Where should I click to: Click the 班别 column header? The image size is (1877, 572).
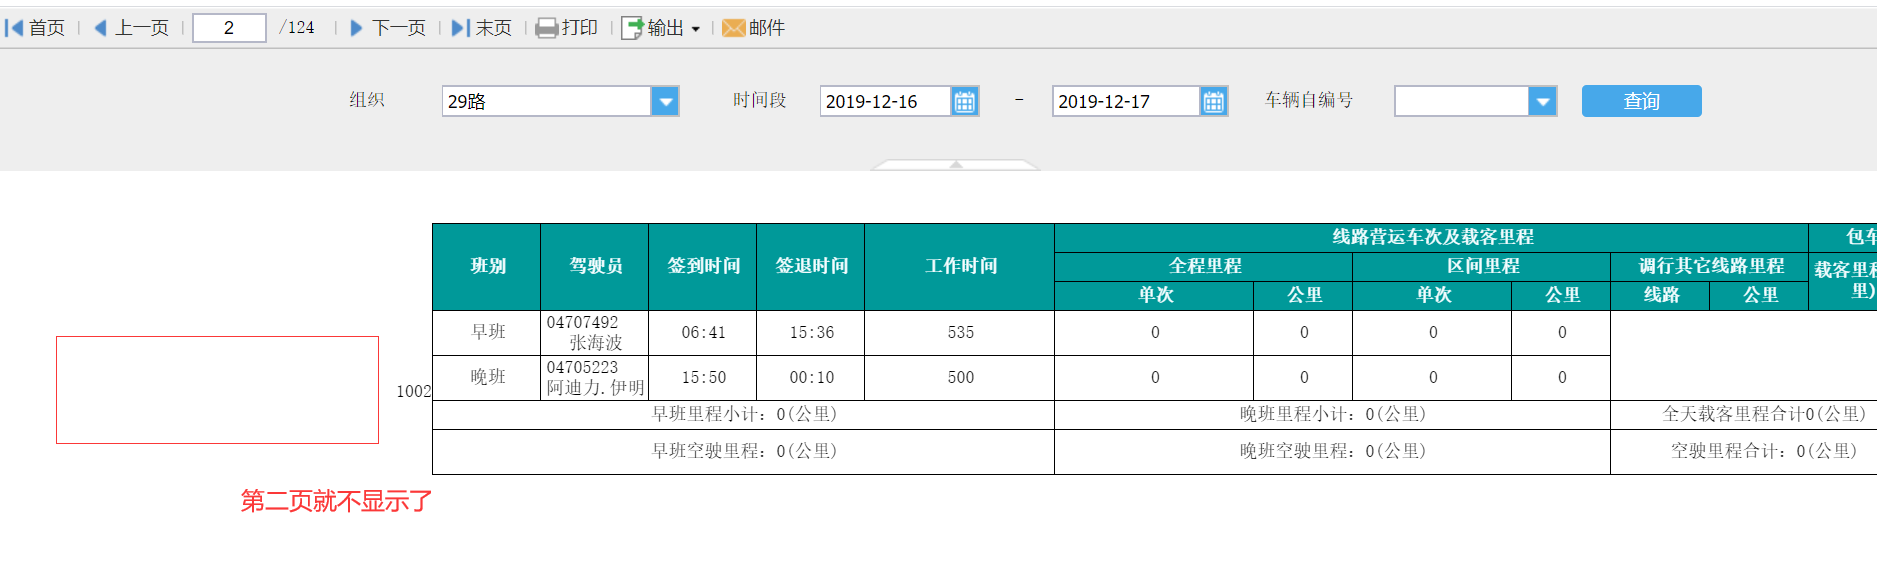click(487, 267)
